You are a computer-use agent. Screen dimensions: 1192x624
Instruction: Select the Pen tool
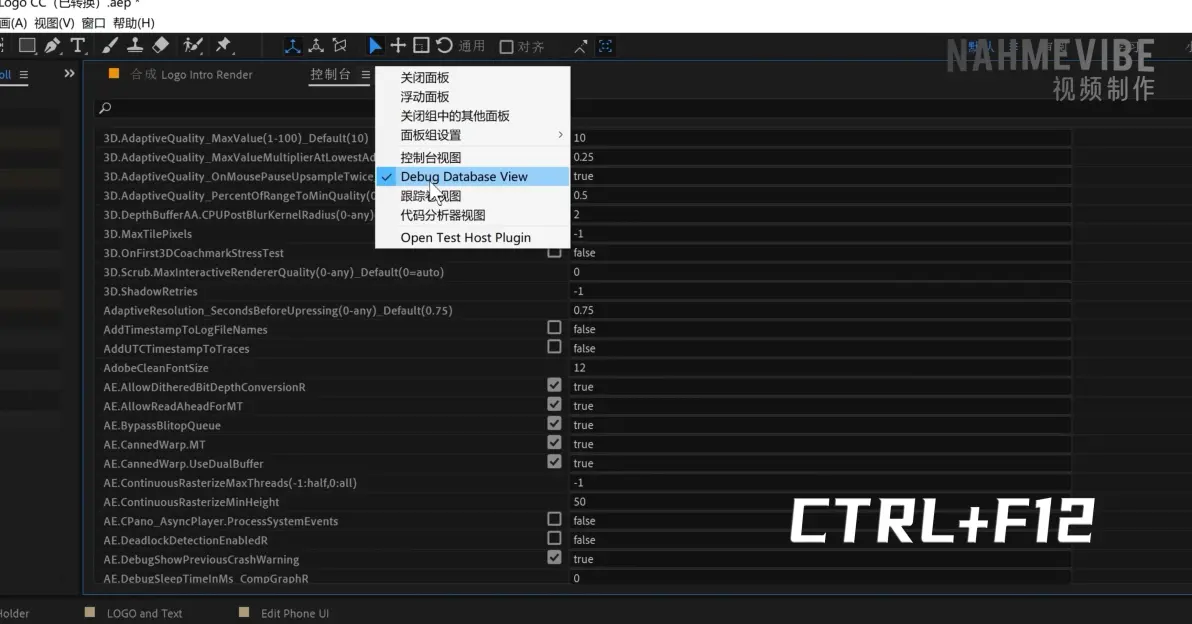tap(52, 46)
